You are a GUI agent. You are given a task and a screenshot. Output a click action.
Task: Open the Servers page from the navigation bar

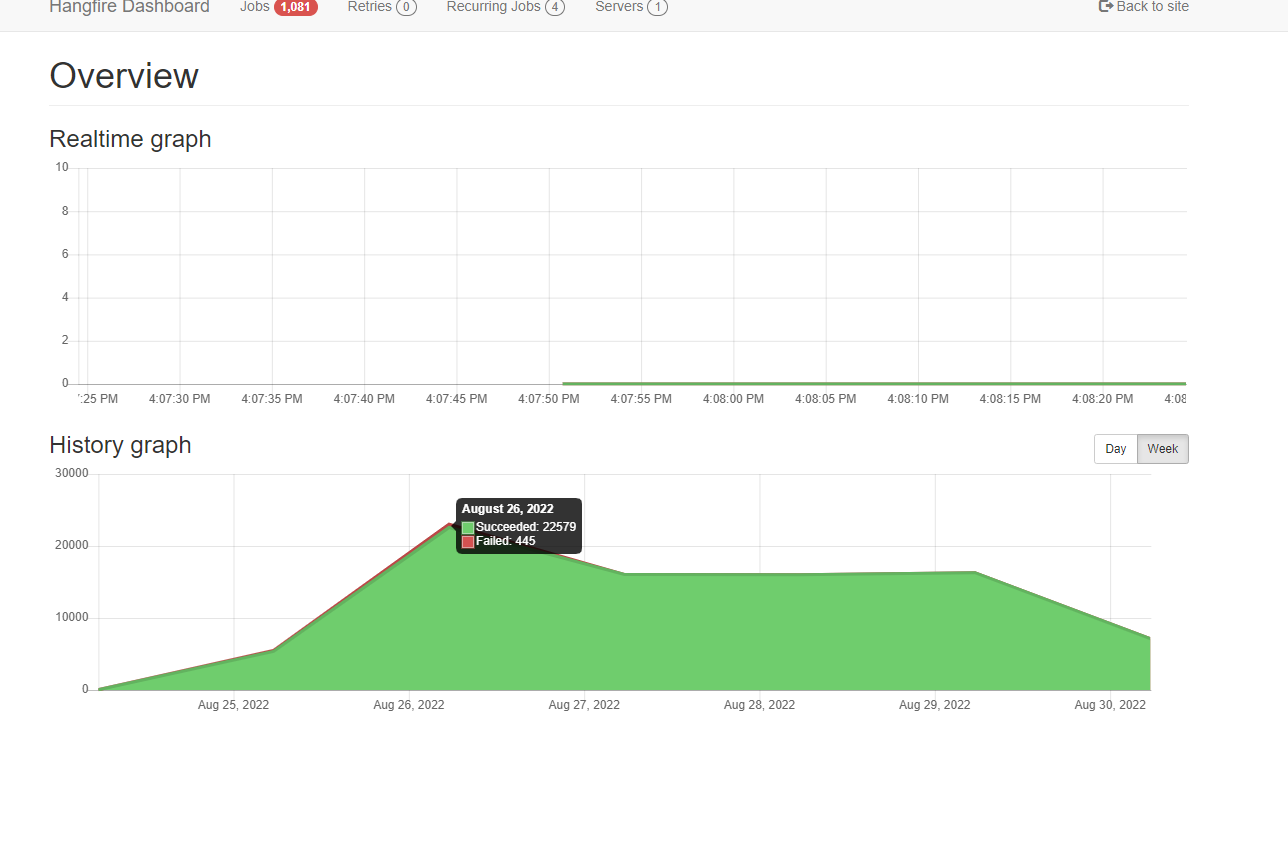[x=618, y=7]
